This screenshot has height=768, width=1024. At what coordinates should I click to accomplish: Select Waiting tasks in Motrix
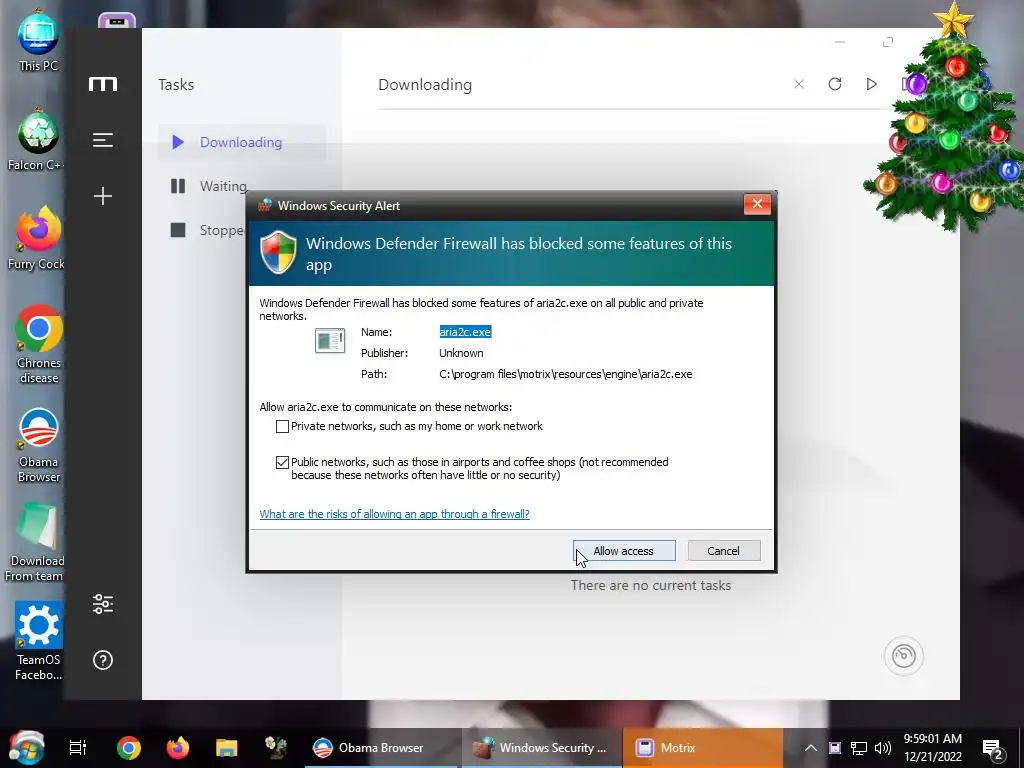(x=209, y=186)
